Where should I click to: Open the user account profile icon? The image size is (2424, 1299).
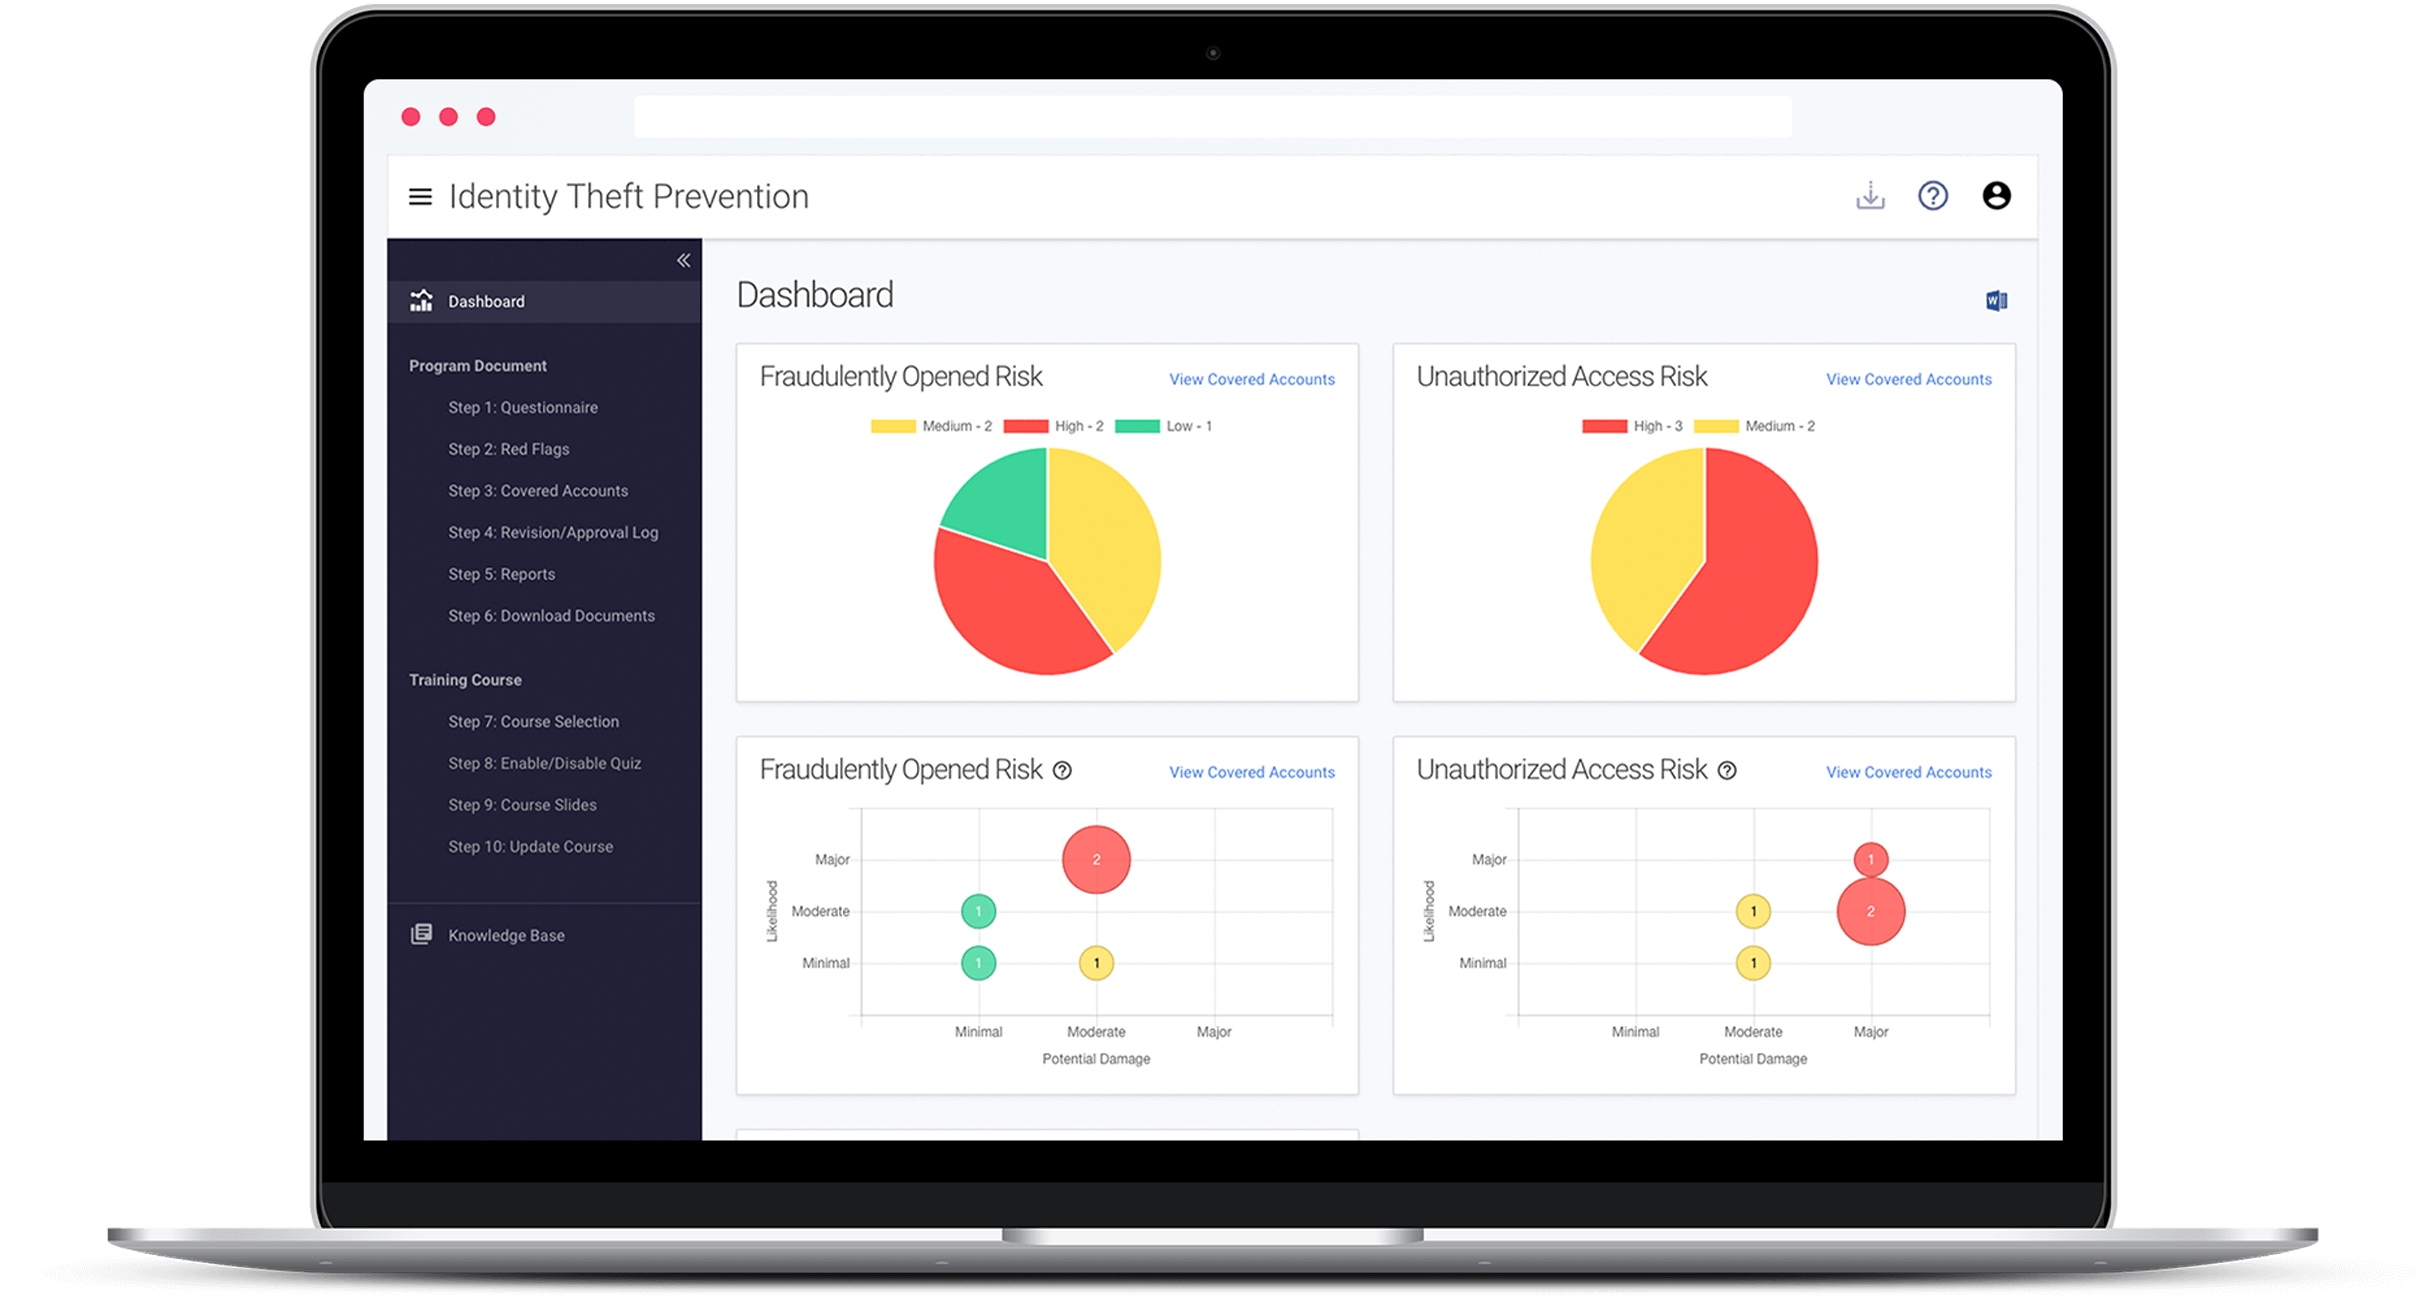(1996, 196)
